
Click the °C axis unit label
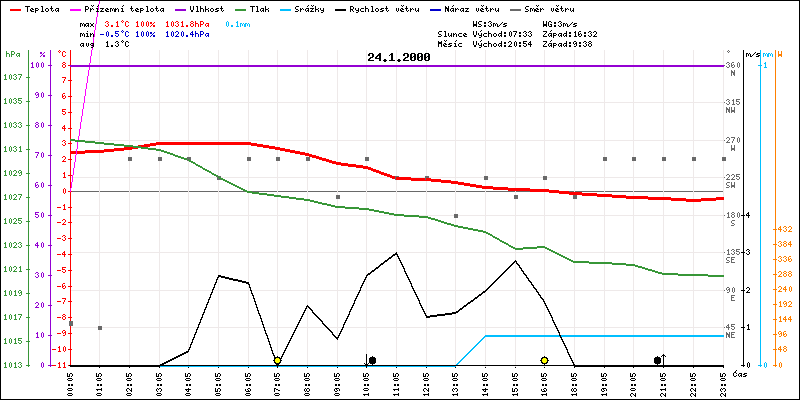coord(64,54)
